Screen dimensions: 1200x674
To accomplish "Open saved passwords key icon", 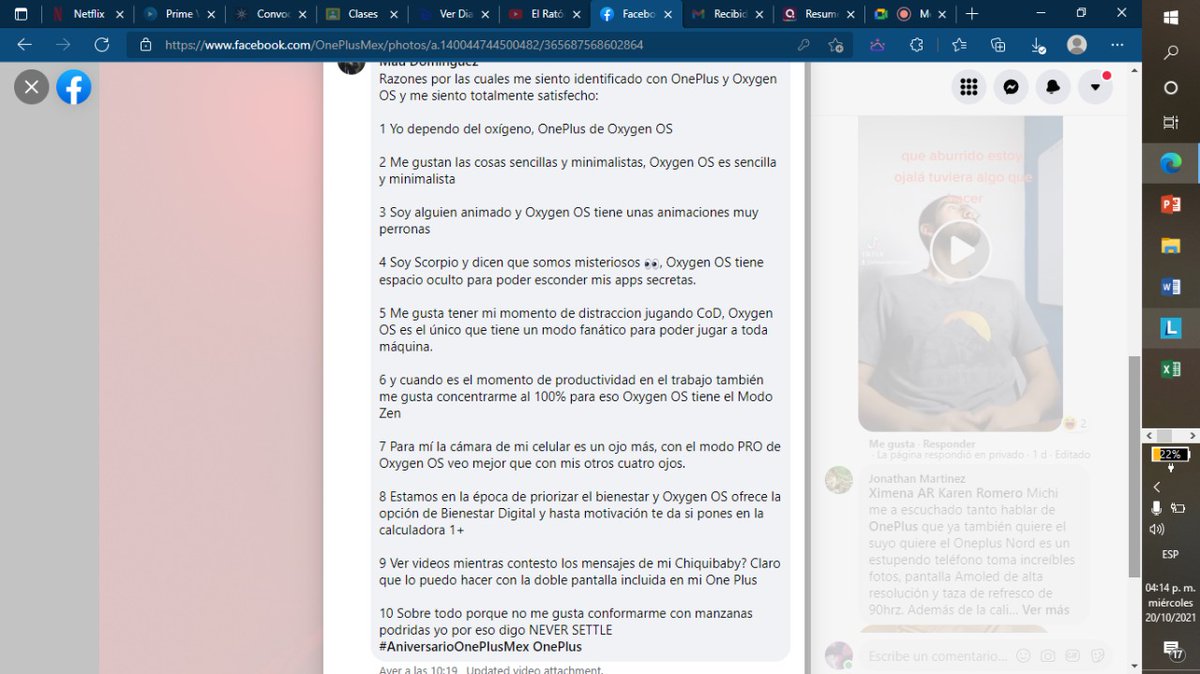I will (x=803, y=45).
